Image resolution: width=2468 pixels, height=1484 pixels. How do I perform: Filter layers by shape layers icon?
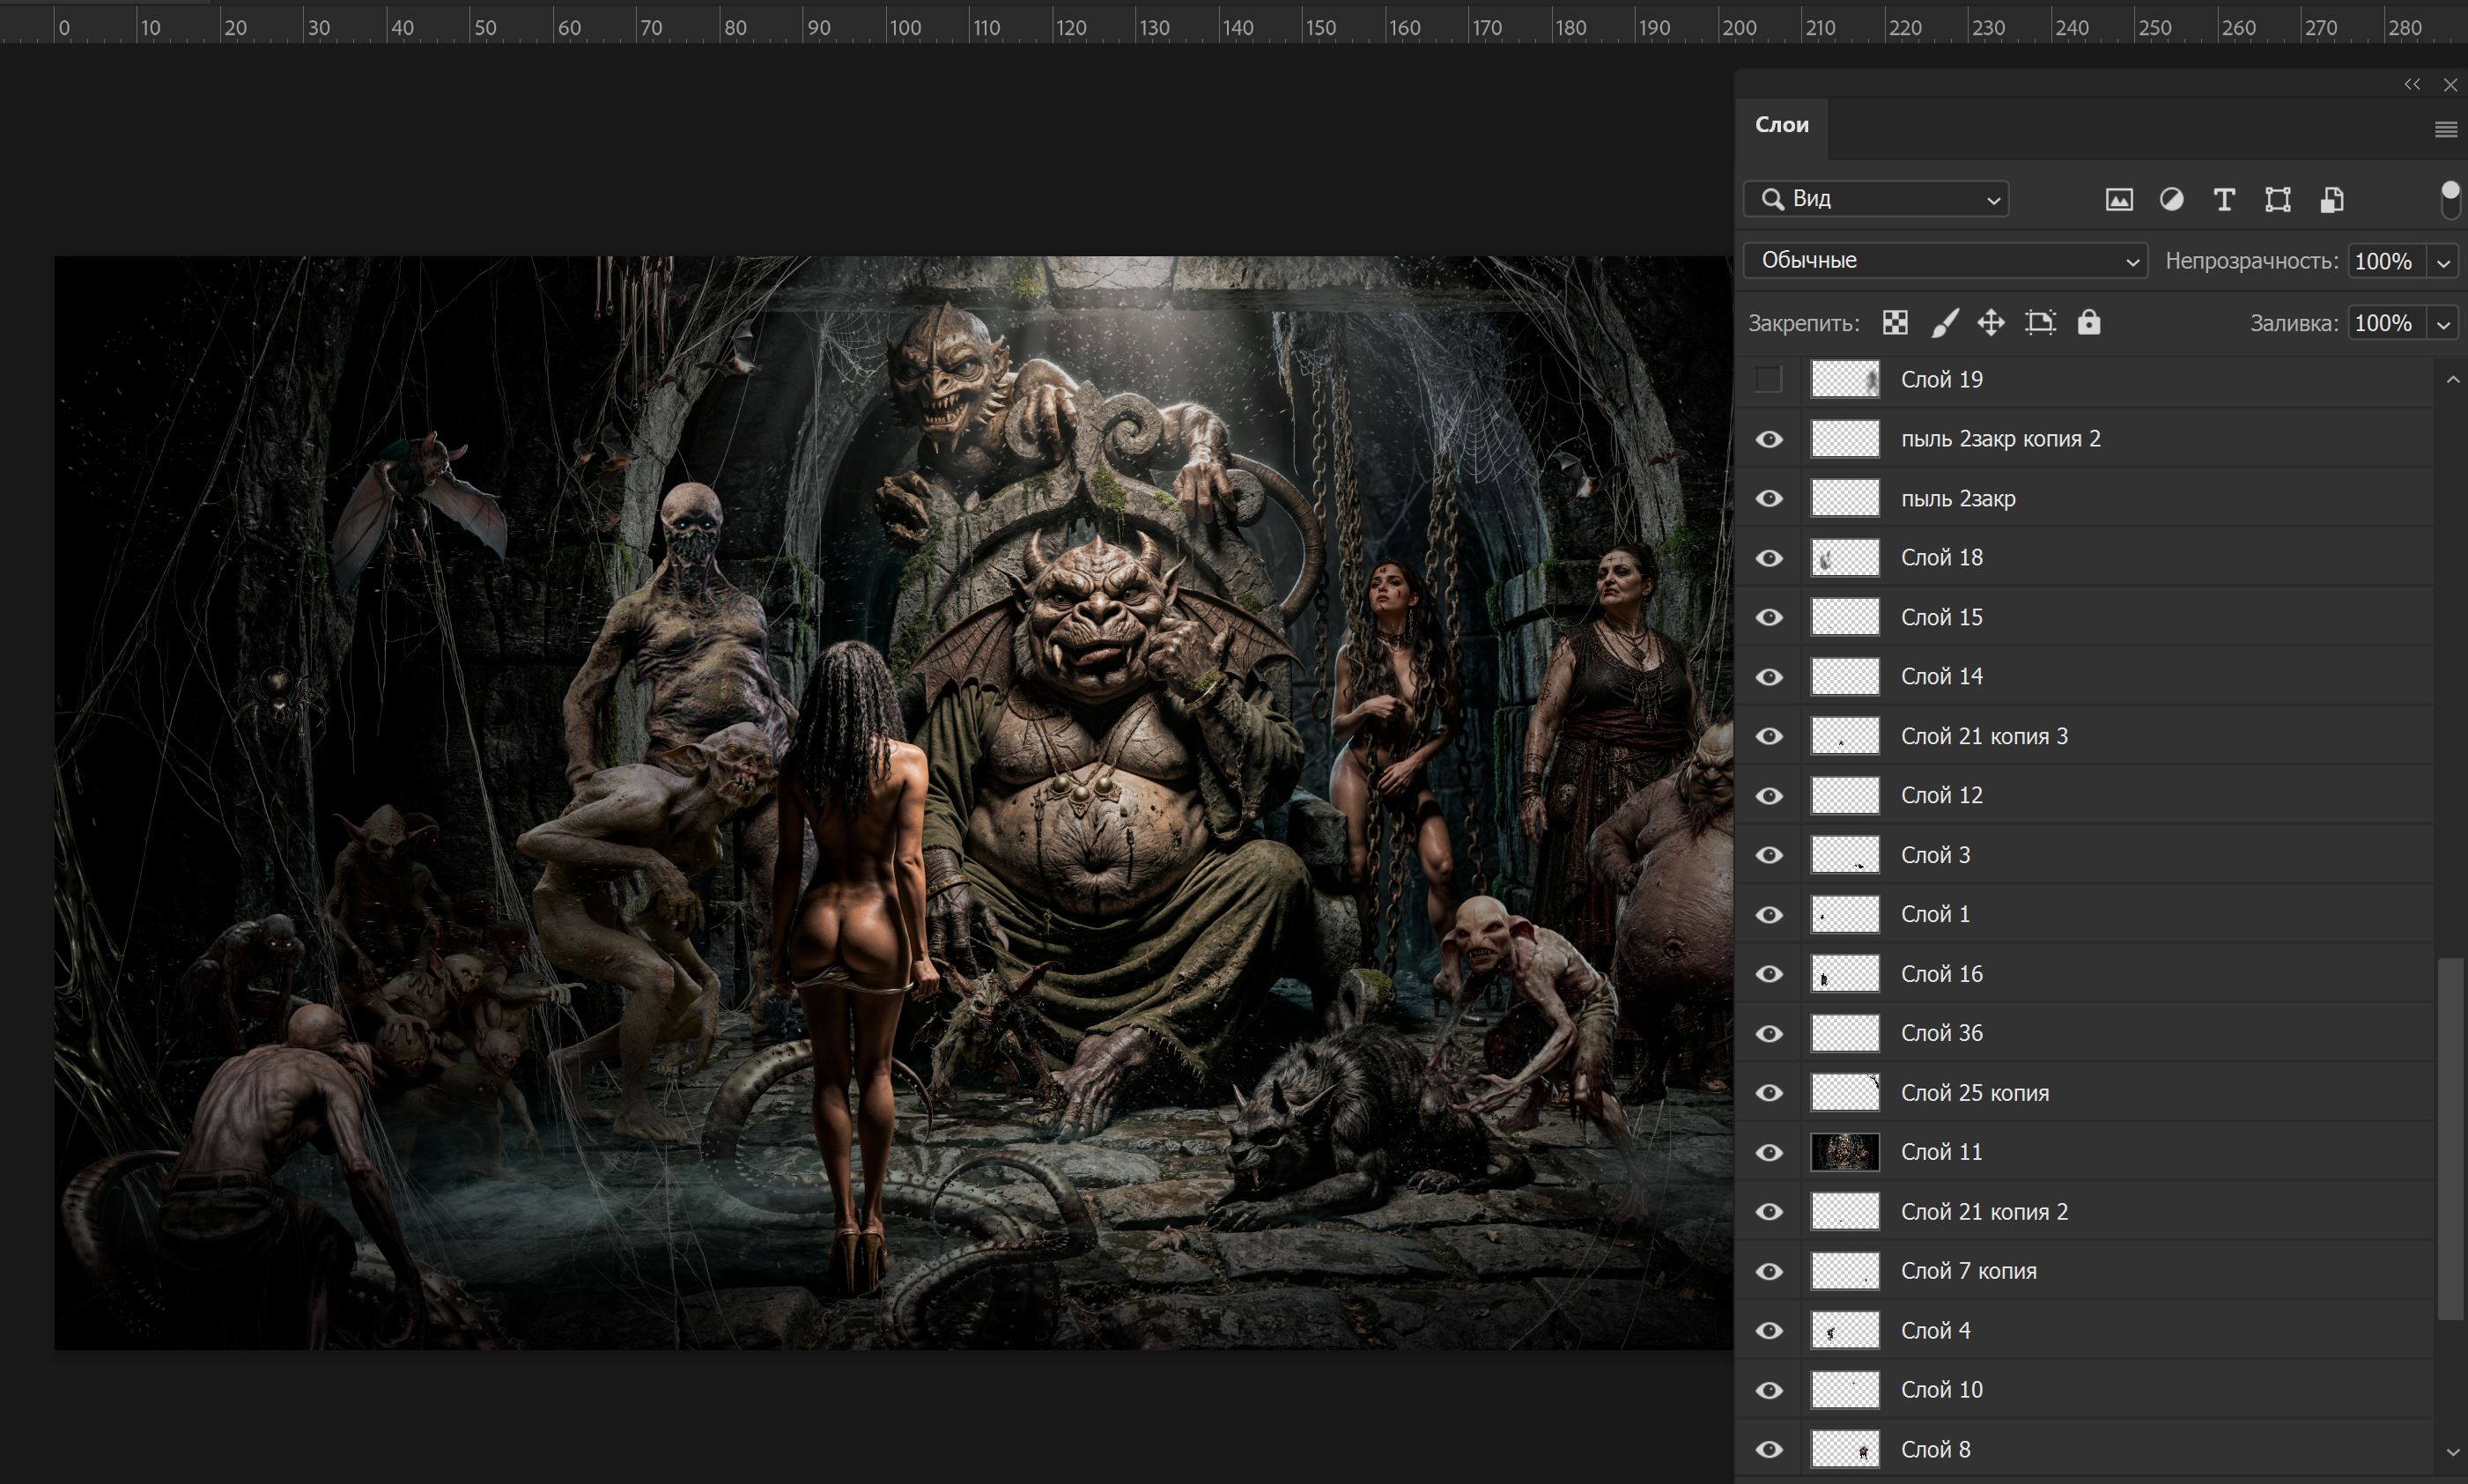(x=2277, y=199)
